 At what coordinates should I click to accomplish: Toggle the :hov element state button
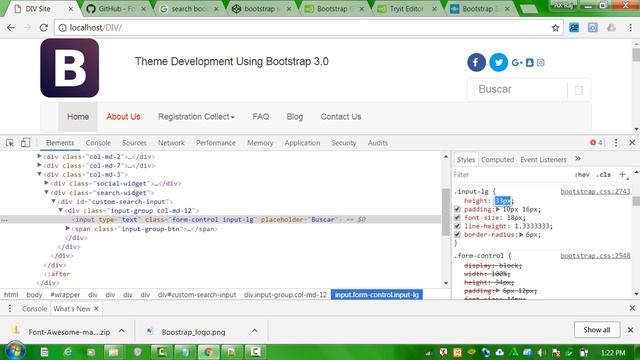pos(582,175)
